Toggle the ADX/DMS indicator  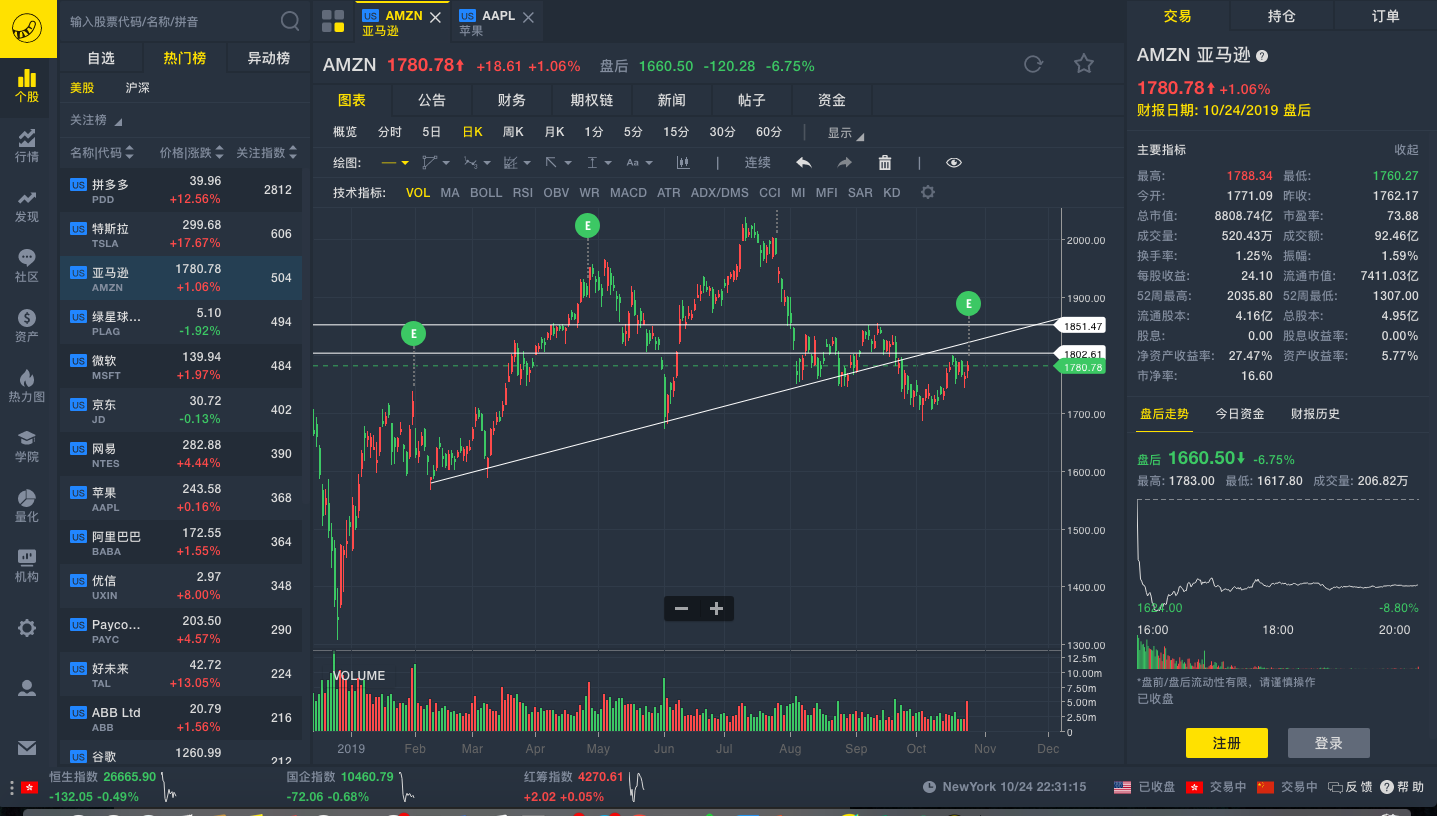pyautogui.click(x=719, y=192)
